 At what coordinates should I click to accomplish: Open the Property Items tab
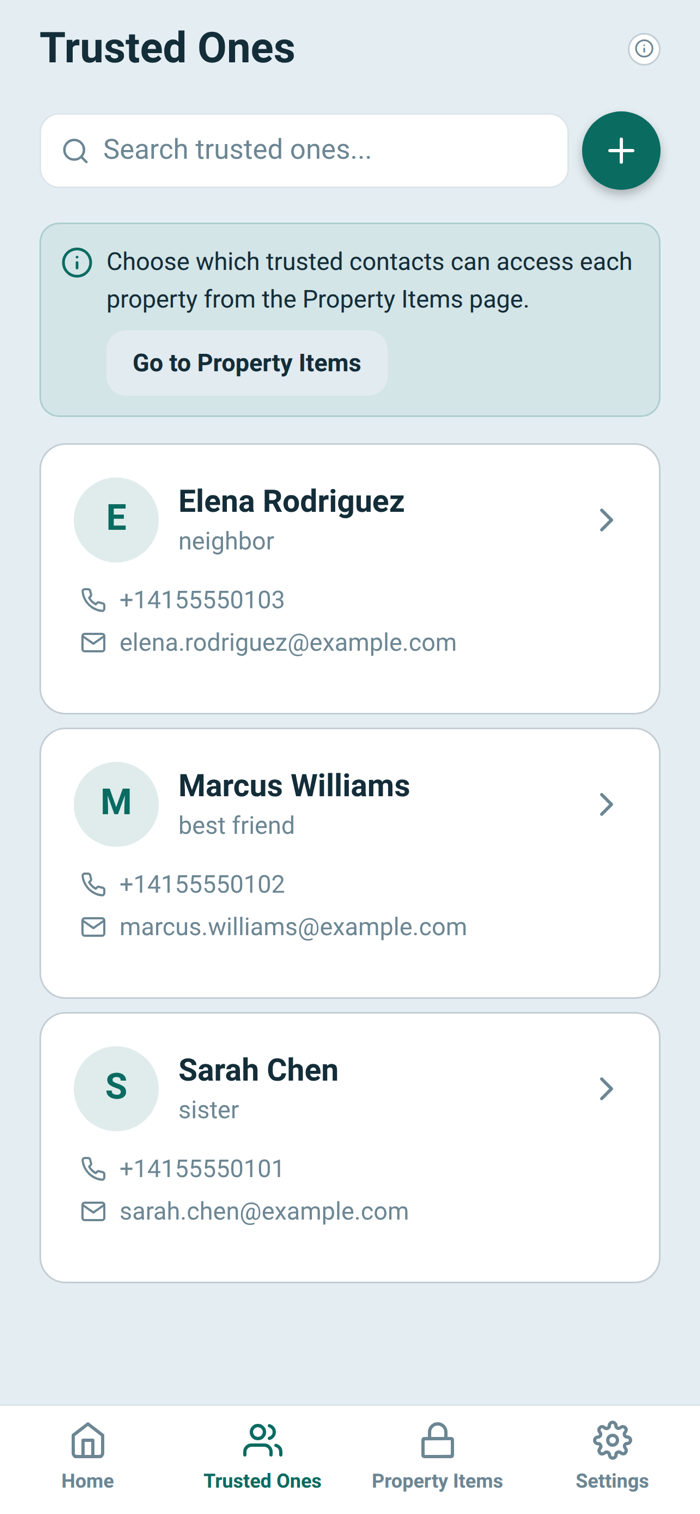click(x=437, y=1456)
